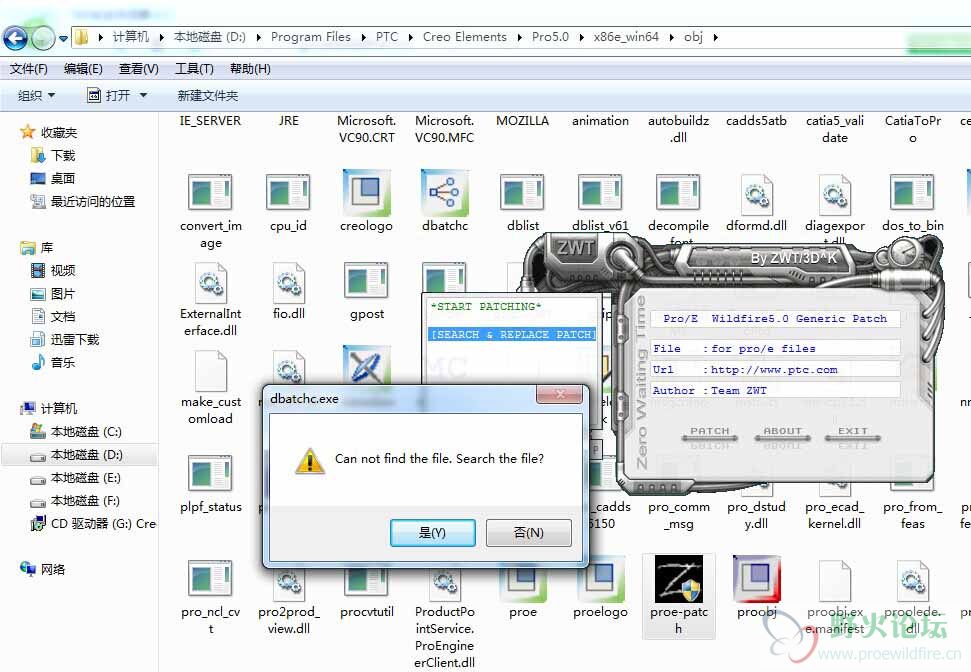Select dblist file icon
This screenshot has width=971, height=672.
pos(523,193)
